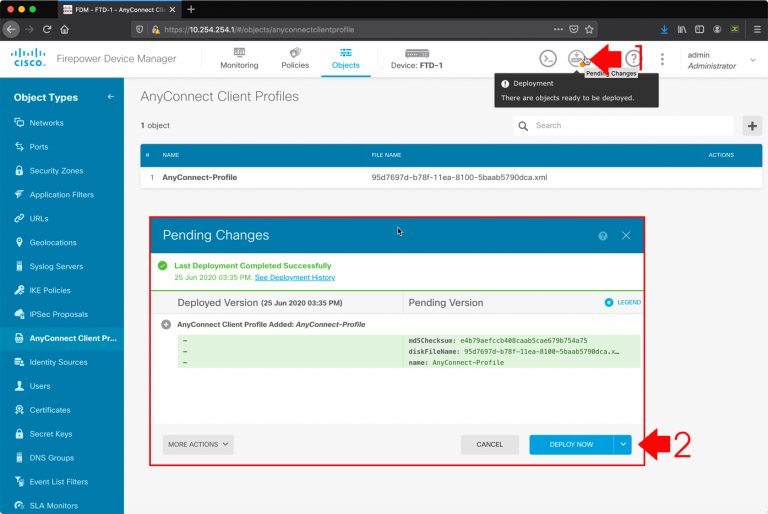
Task: Click the Geolocations pin icon
Action: (19, 242)
